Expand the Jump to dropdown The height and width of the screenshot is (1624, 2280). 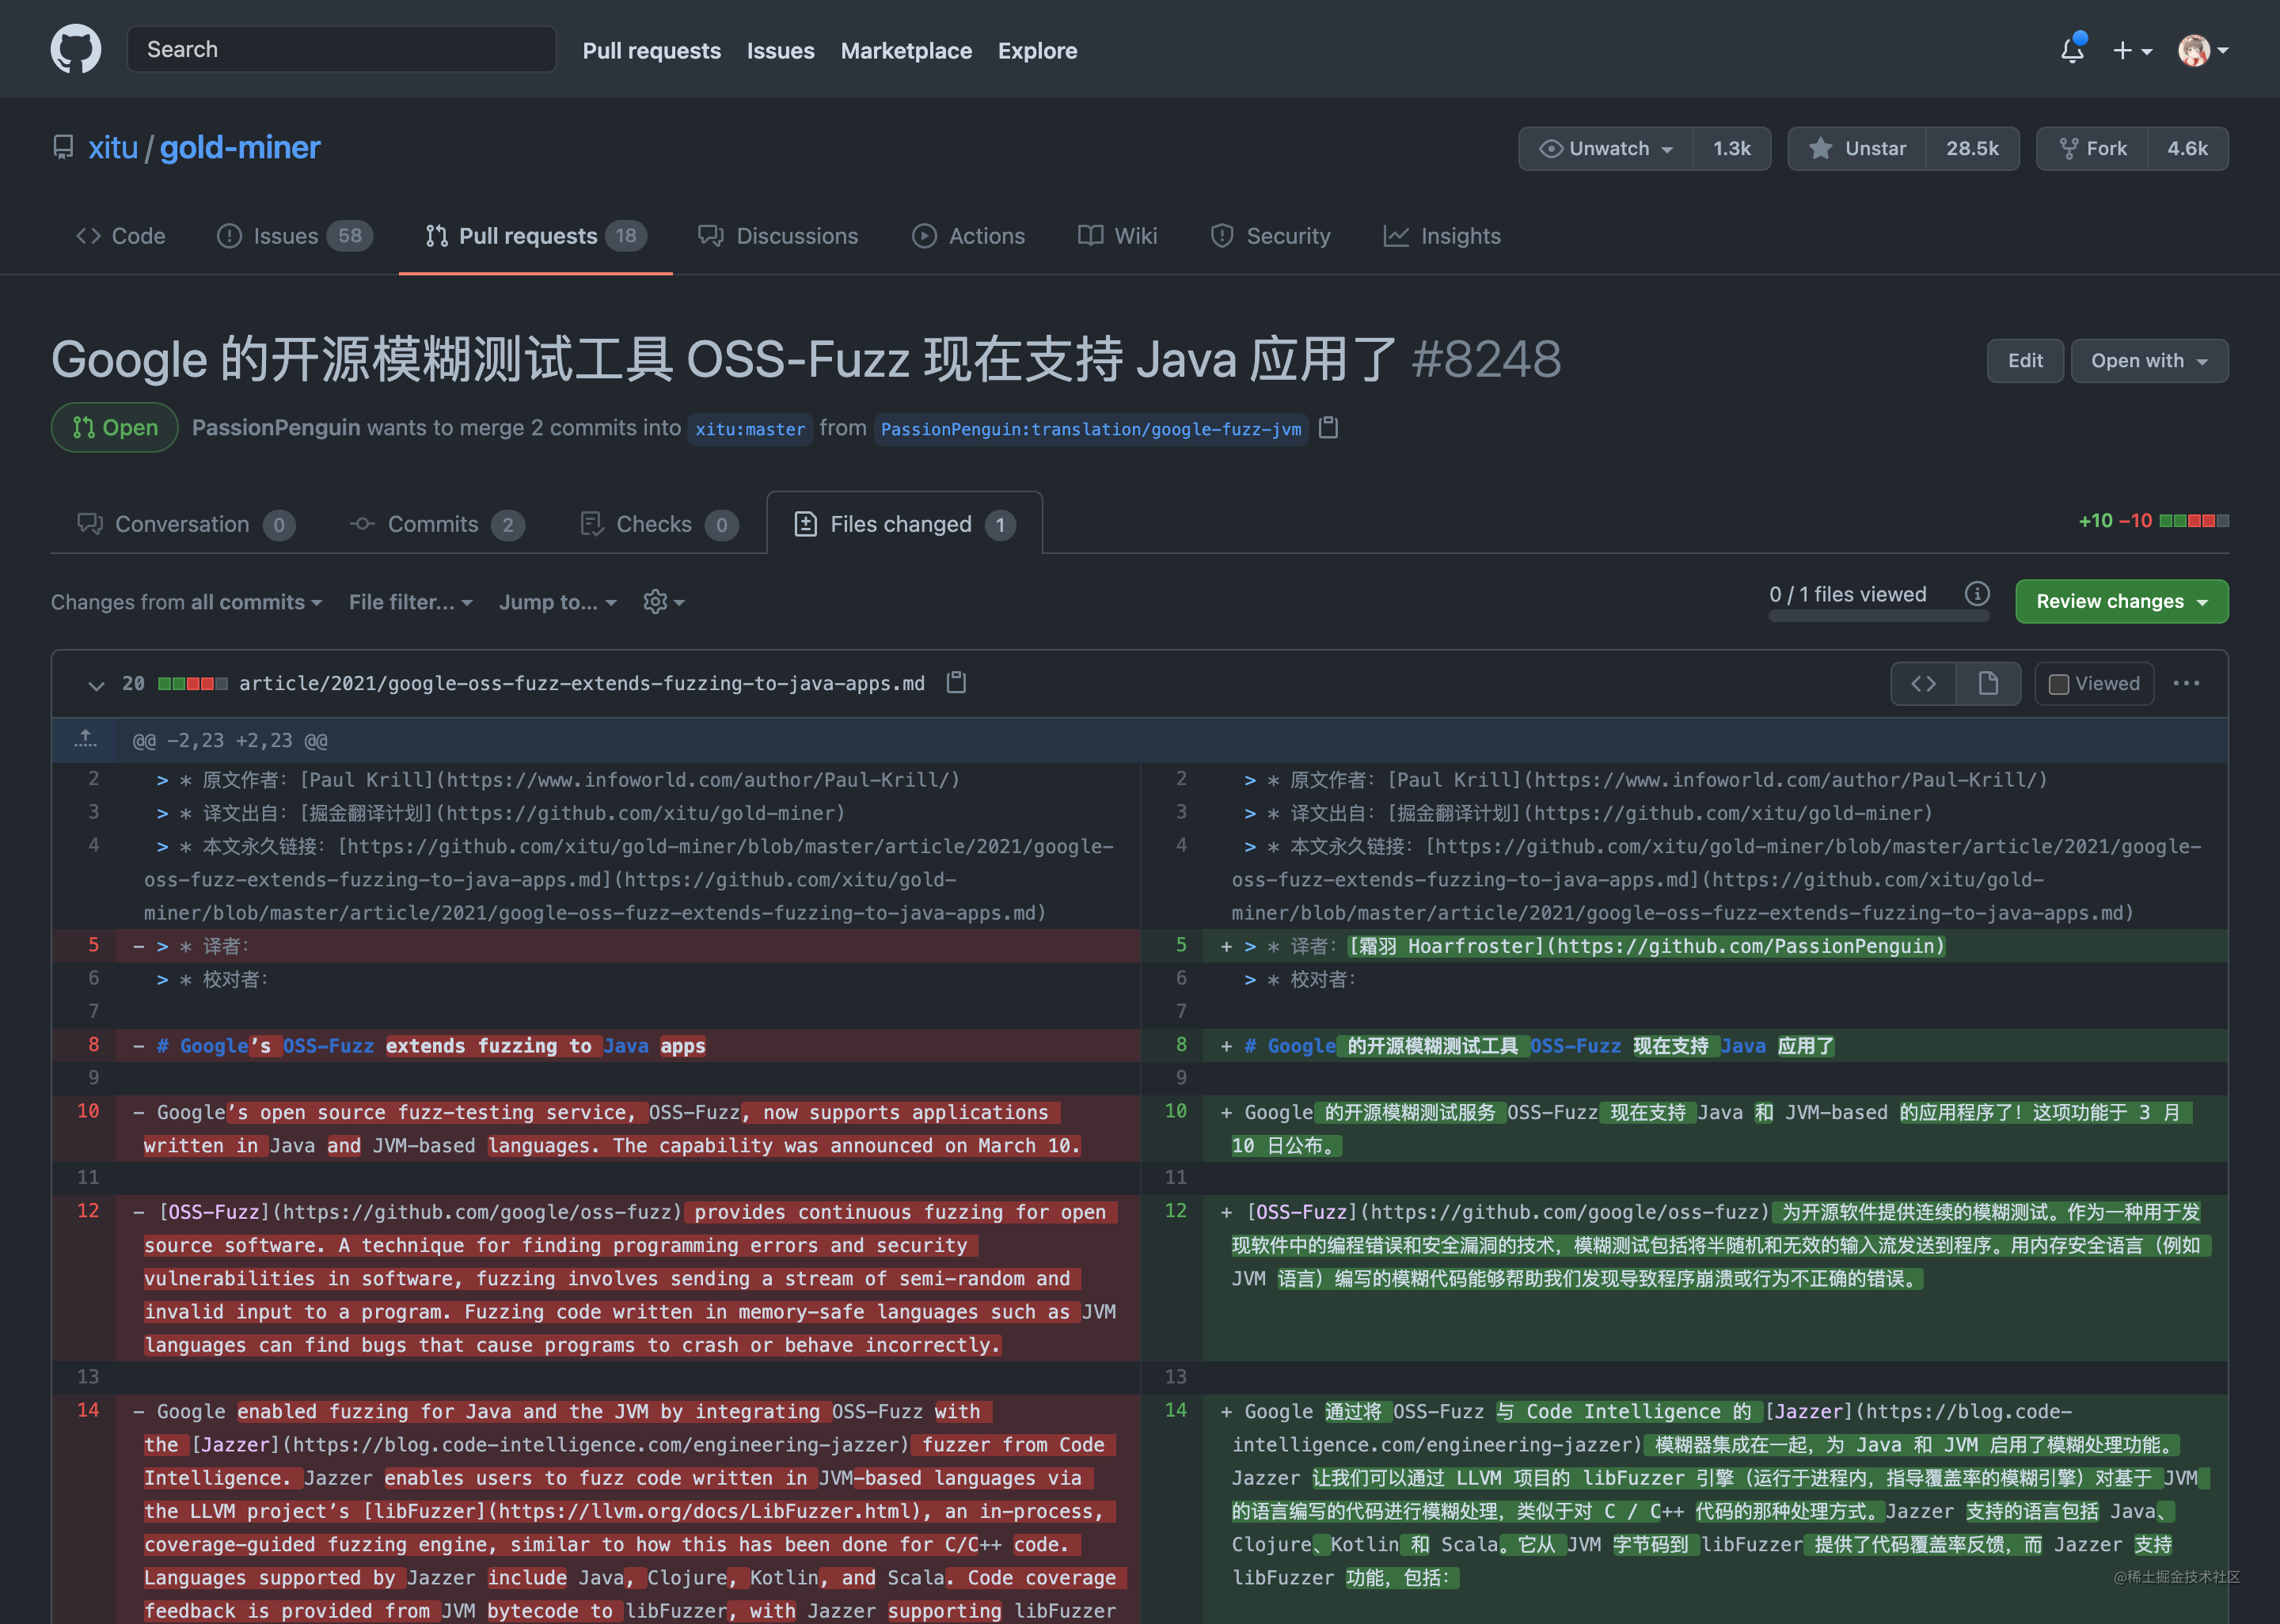coord(558,602)
